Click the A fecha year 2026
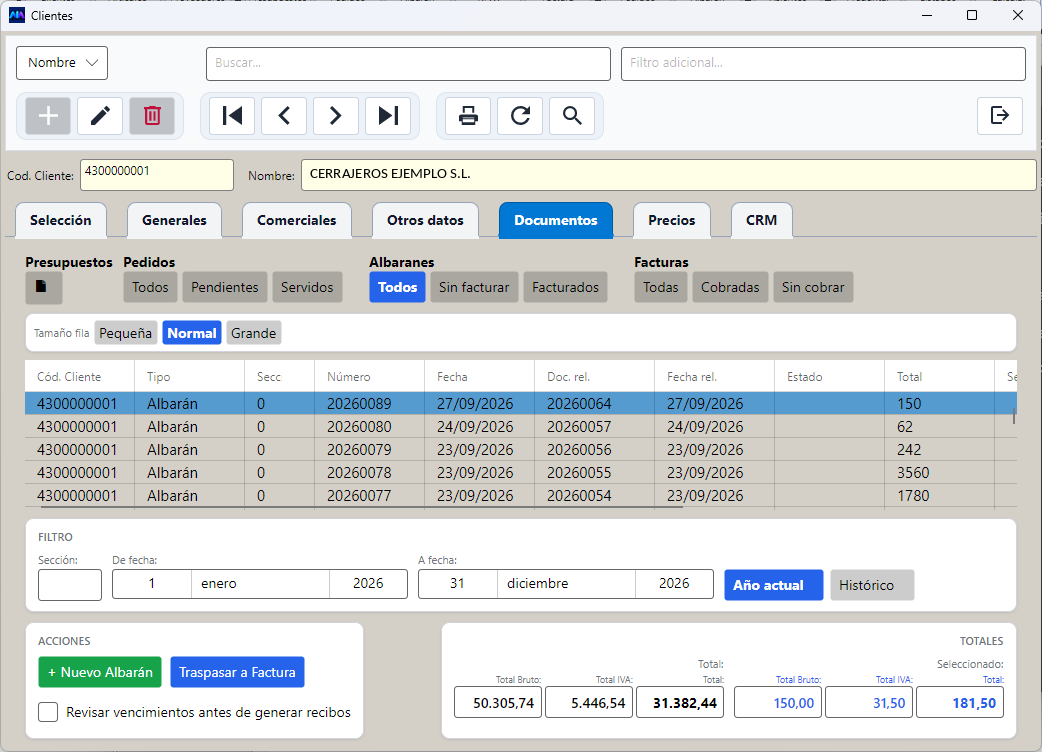The width and height of the screenshot is (1042, 752). (674, 584)
